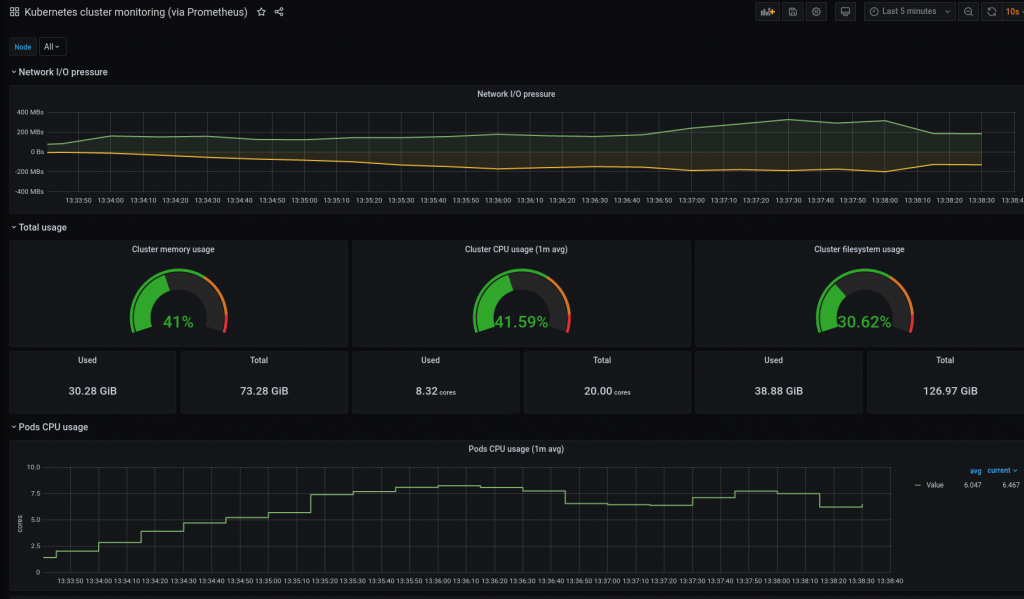This screenshot has width=1024, height=599.
Task: Open the dashboards grid icon
Action: (x=14, y=12)
